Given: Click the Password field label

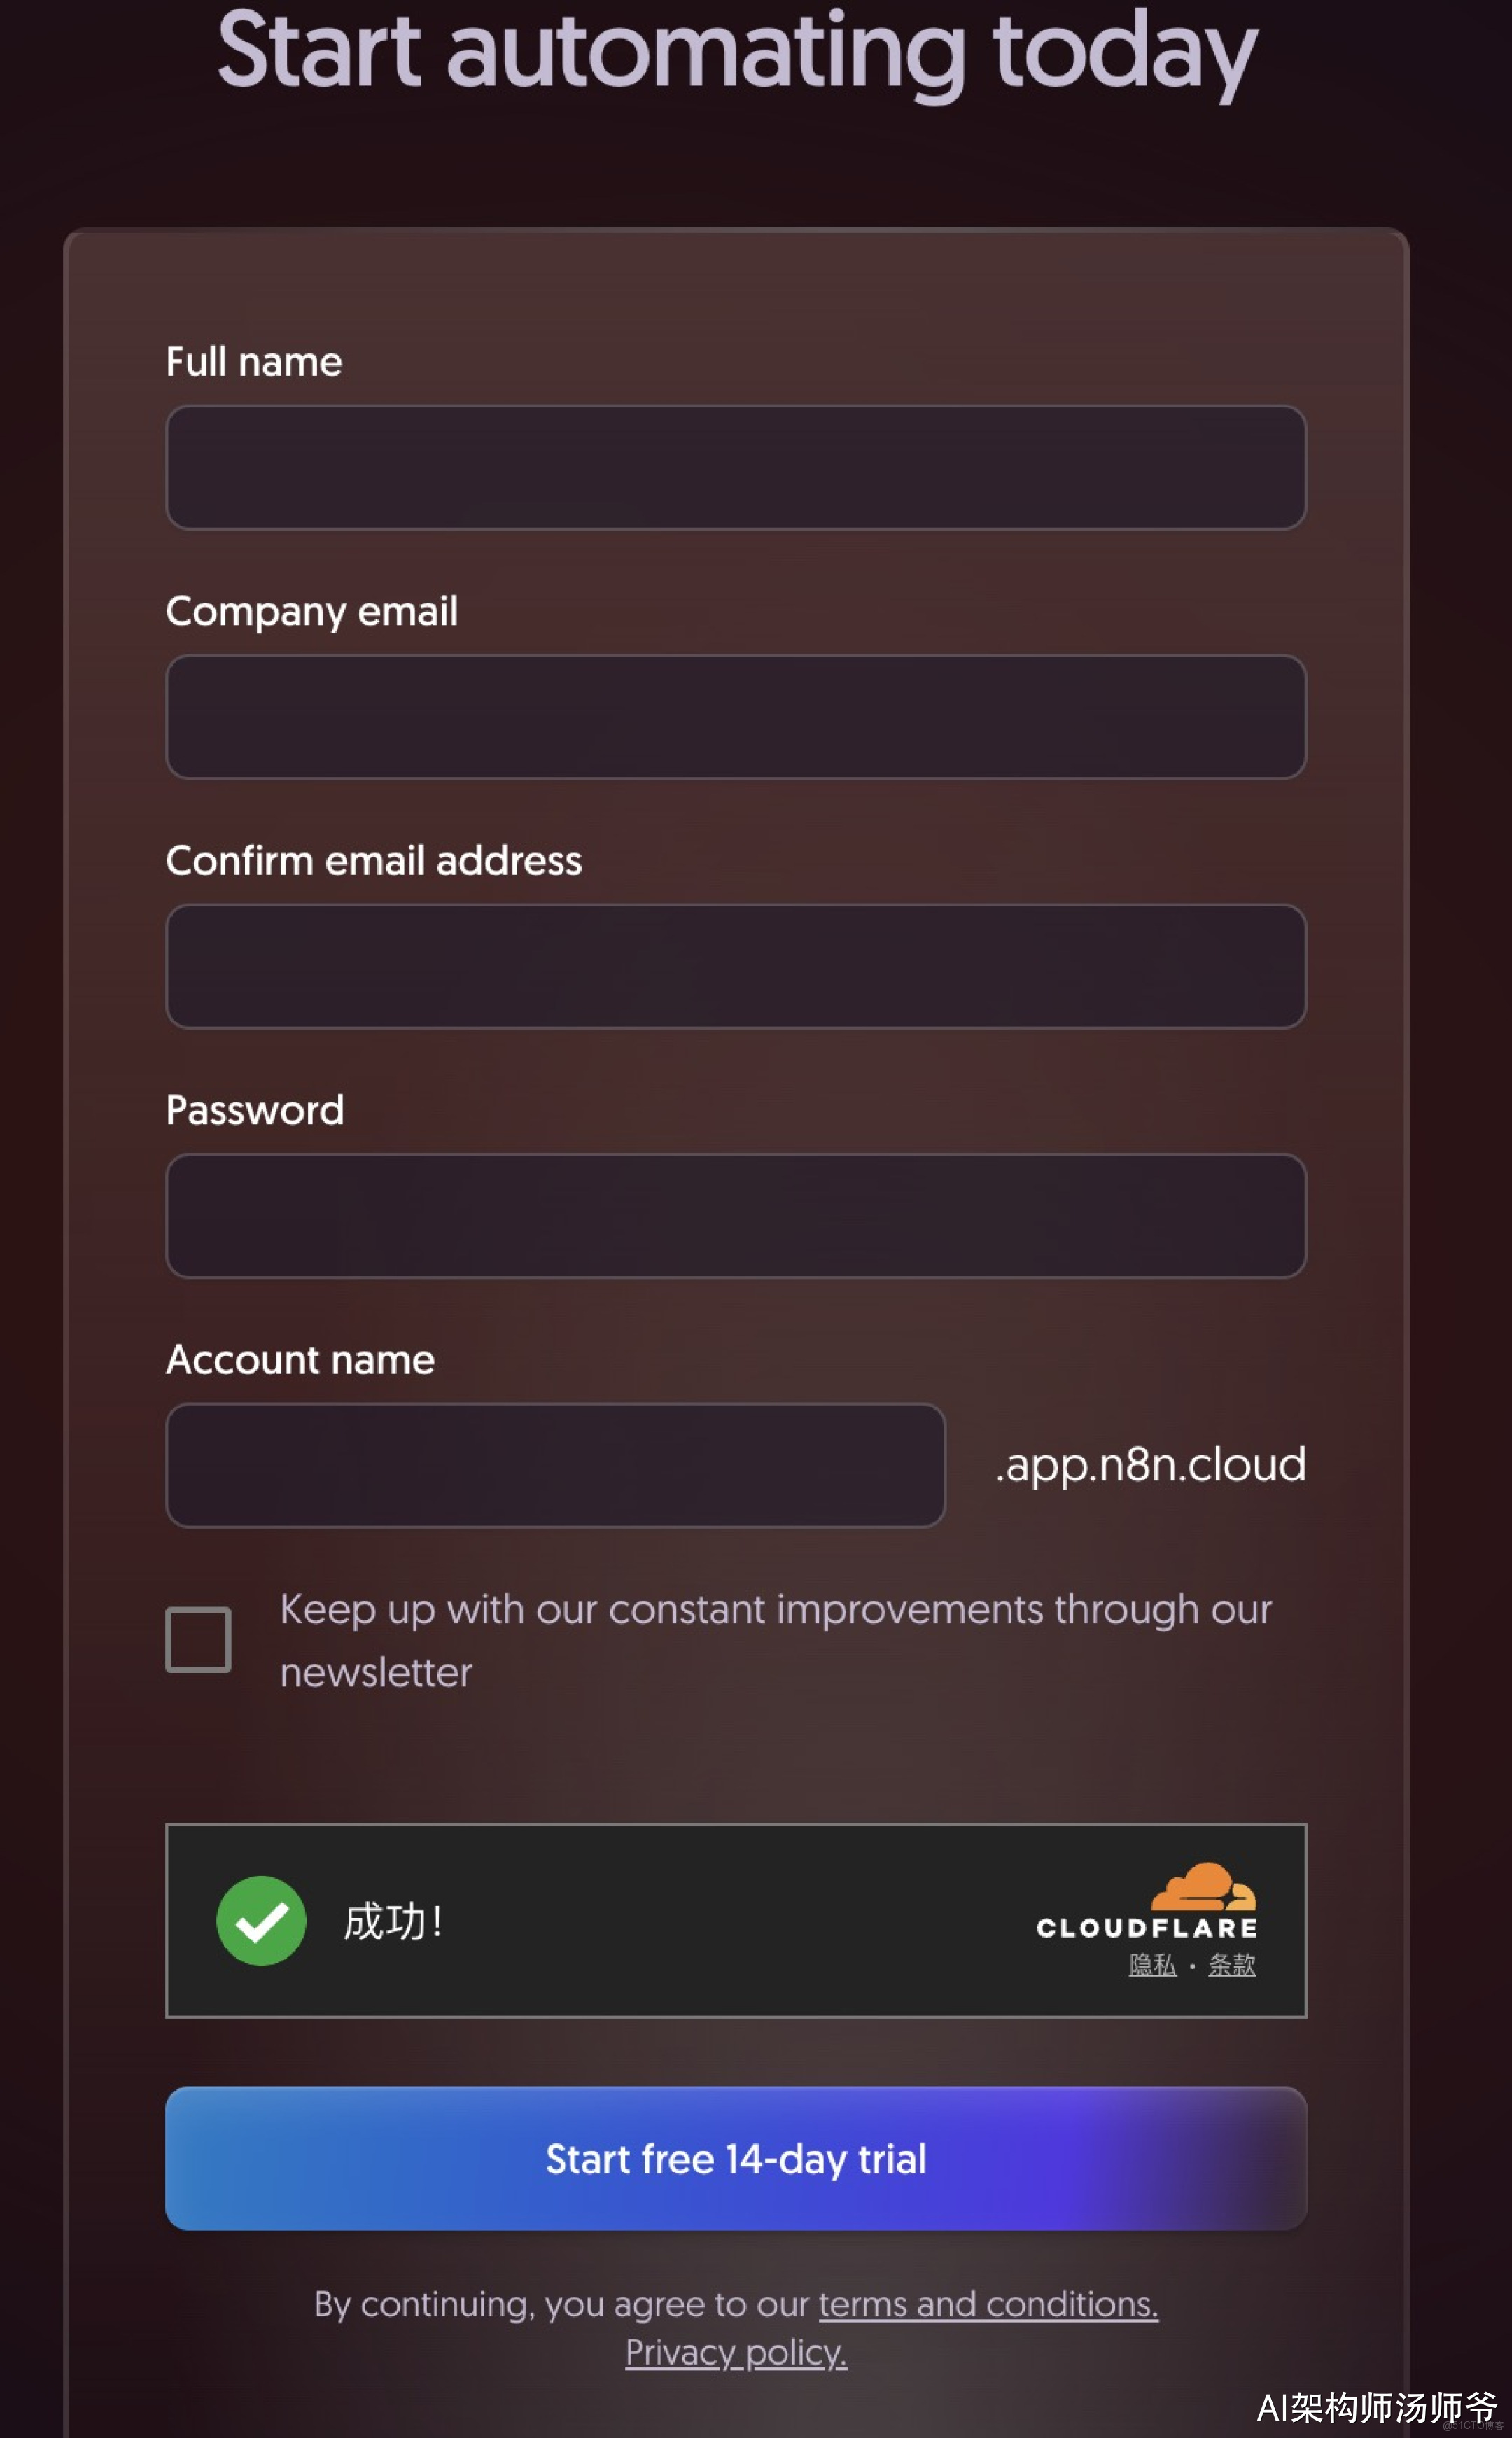Looking at the screenshot, I should [x=255, y=1110].
